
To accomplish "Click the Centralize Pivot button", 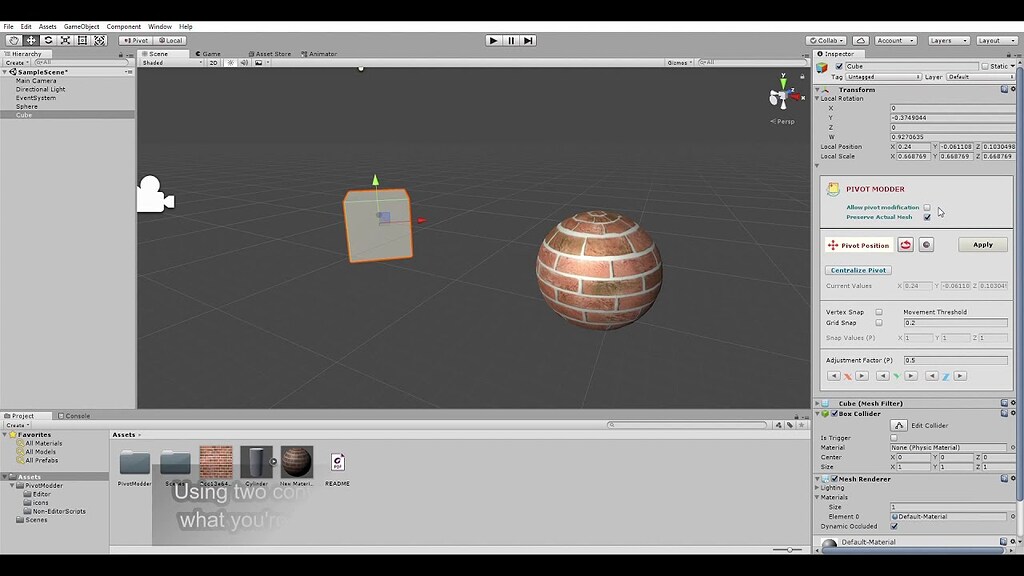I will (859, 269).
